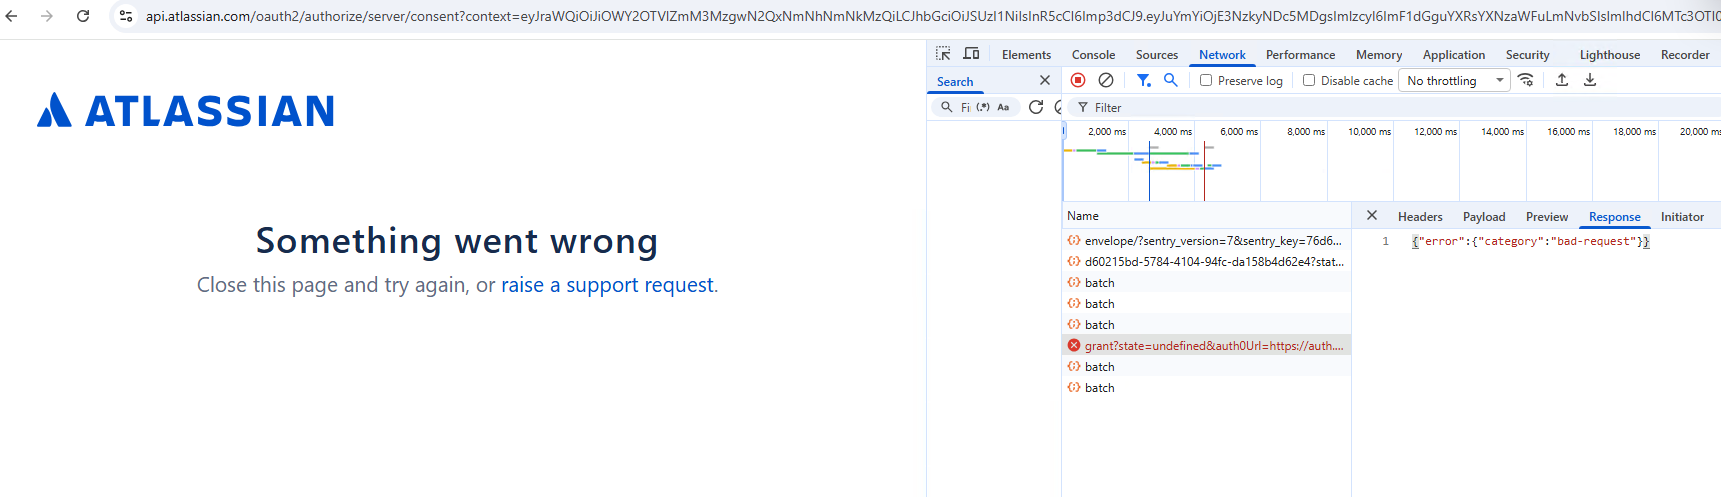Viewport: 1721px width, 497px height.
Task: Select the Network tab
Action: [x=1222, y=55]
